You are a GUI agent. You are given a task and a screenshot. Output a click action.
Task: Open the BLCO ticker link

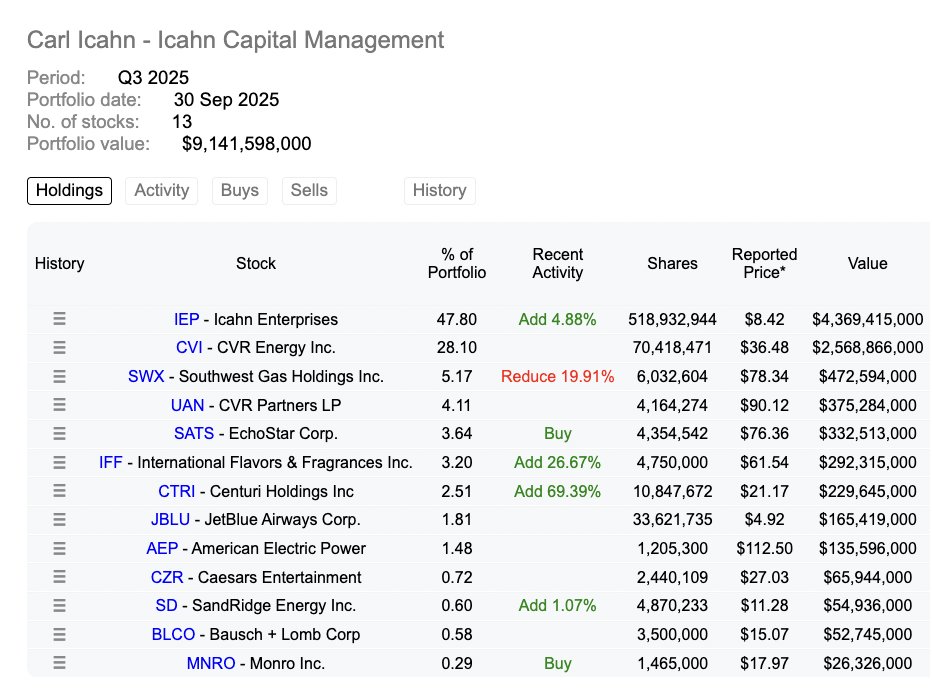(x=174, y=634)
